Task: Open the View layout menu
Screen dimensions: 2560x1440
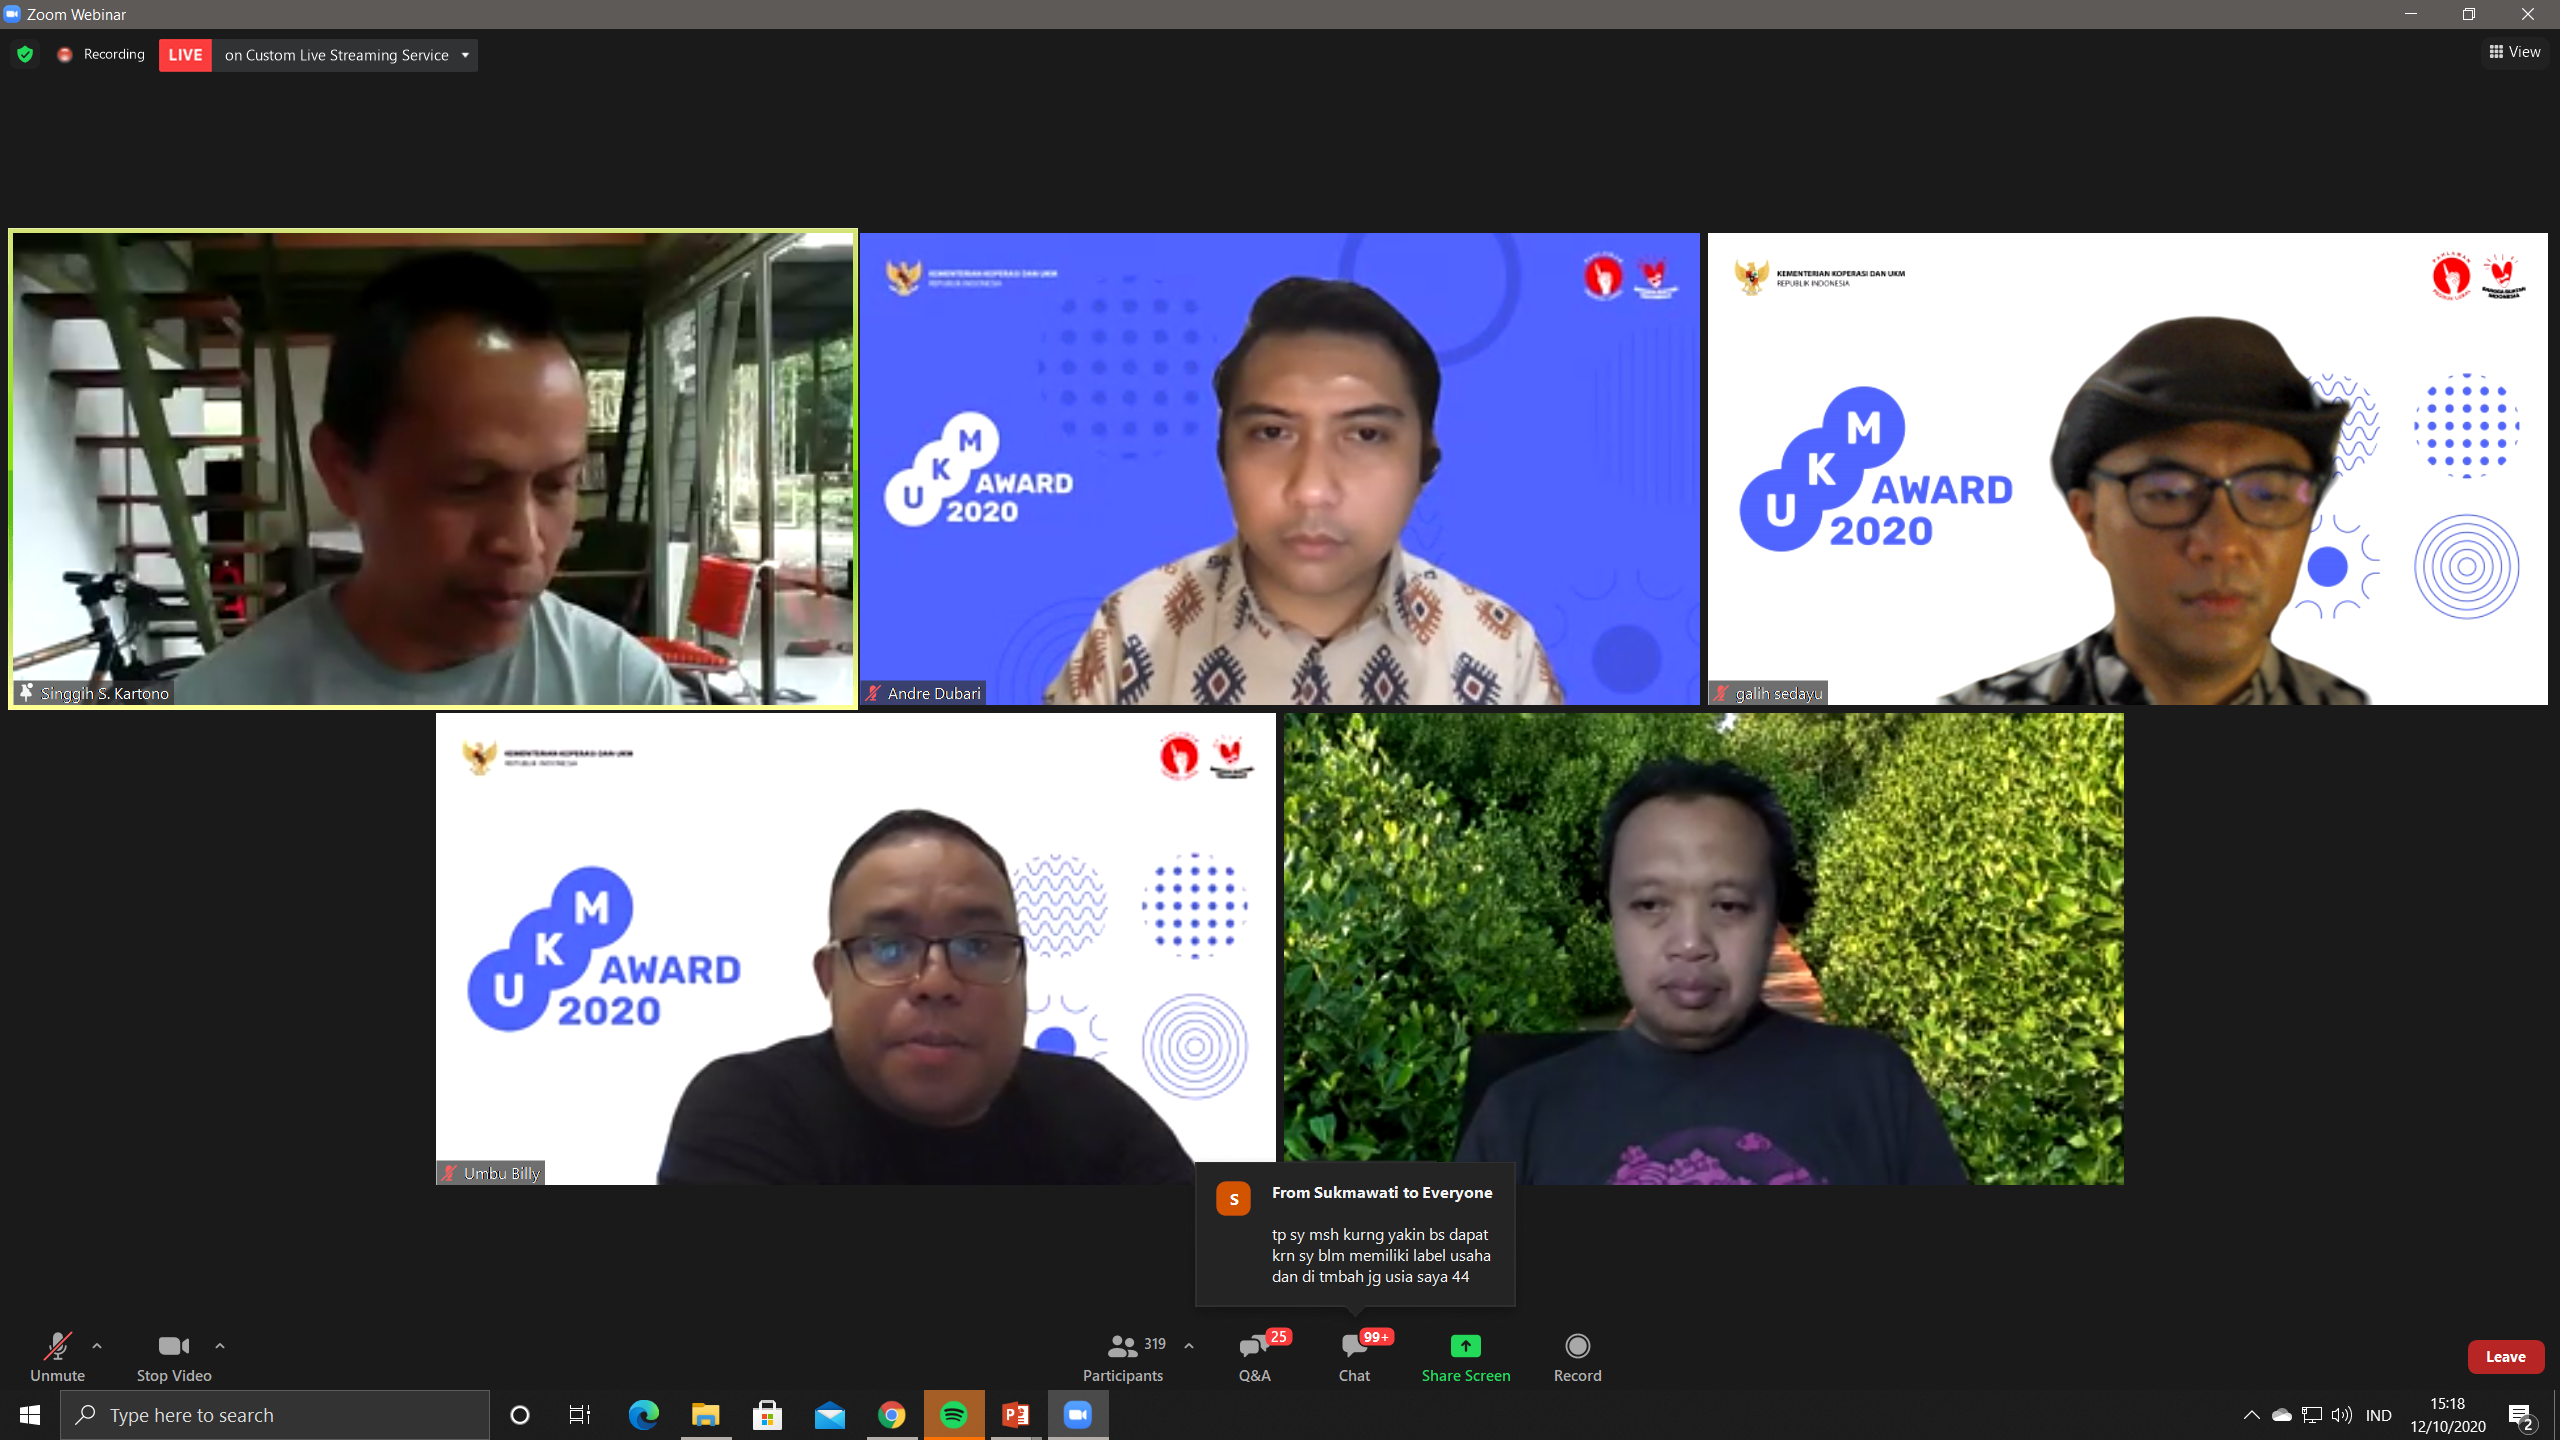Action: 2514,52
